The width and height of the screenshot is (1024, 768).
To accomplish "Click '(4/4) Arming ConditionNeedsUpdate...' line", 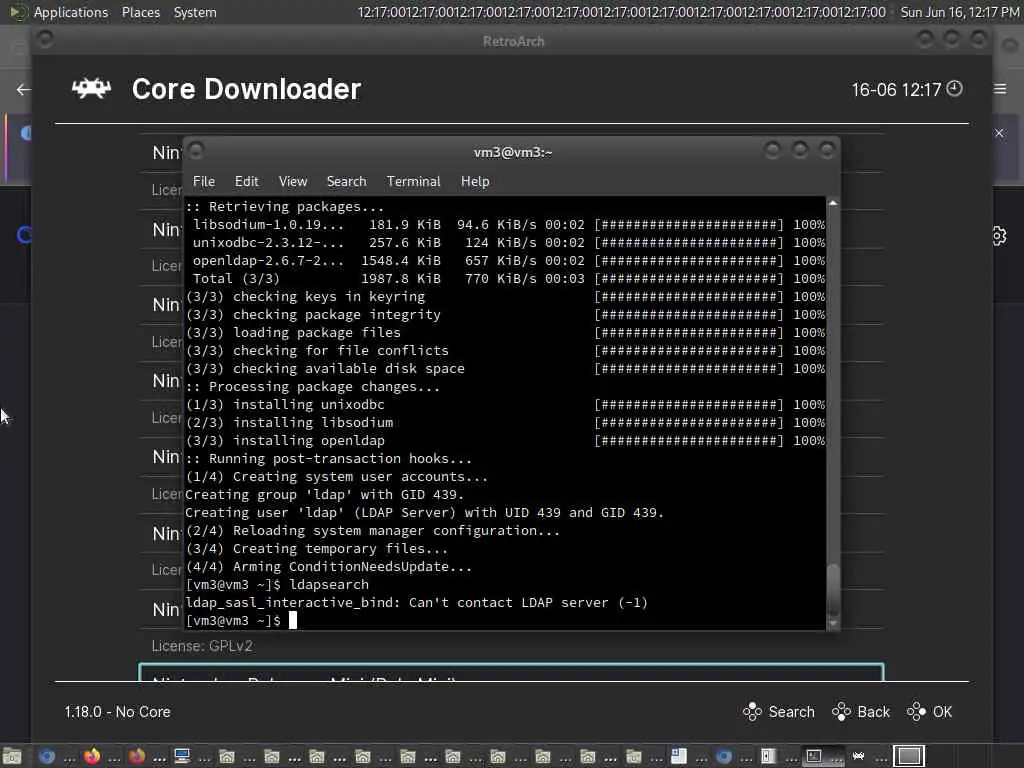I will (328, 567).
